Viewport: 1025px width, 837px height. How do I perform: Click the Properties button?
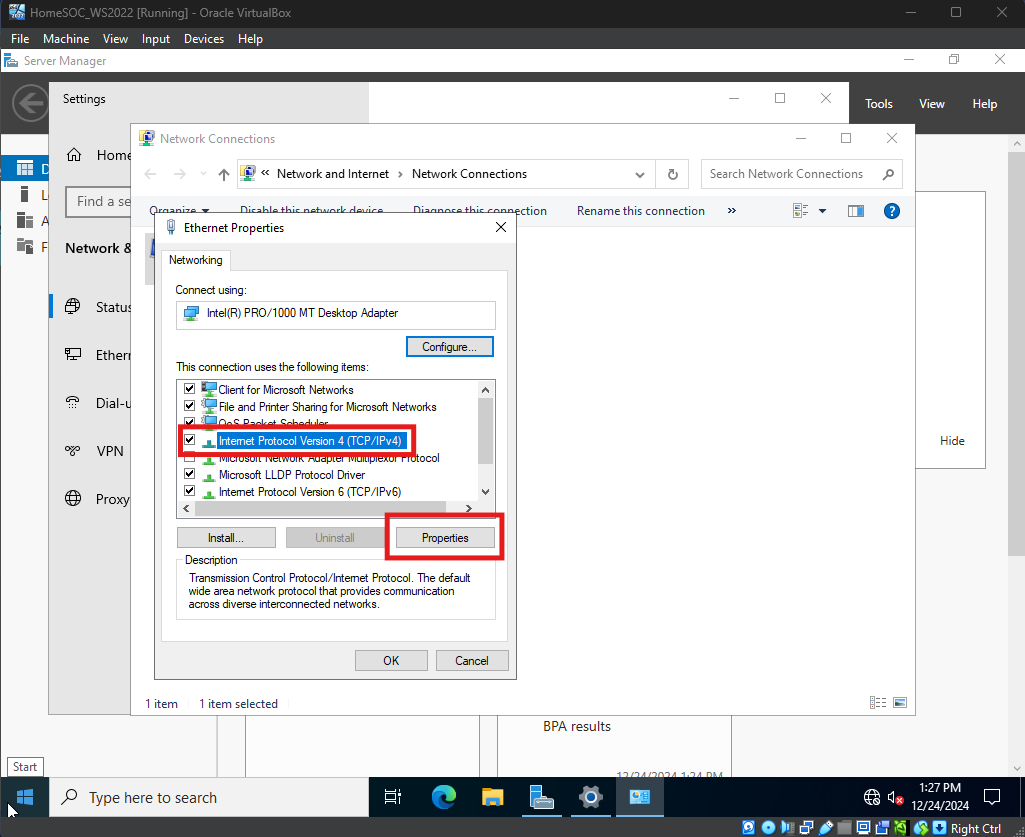point(445,538)
